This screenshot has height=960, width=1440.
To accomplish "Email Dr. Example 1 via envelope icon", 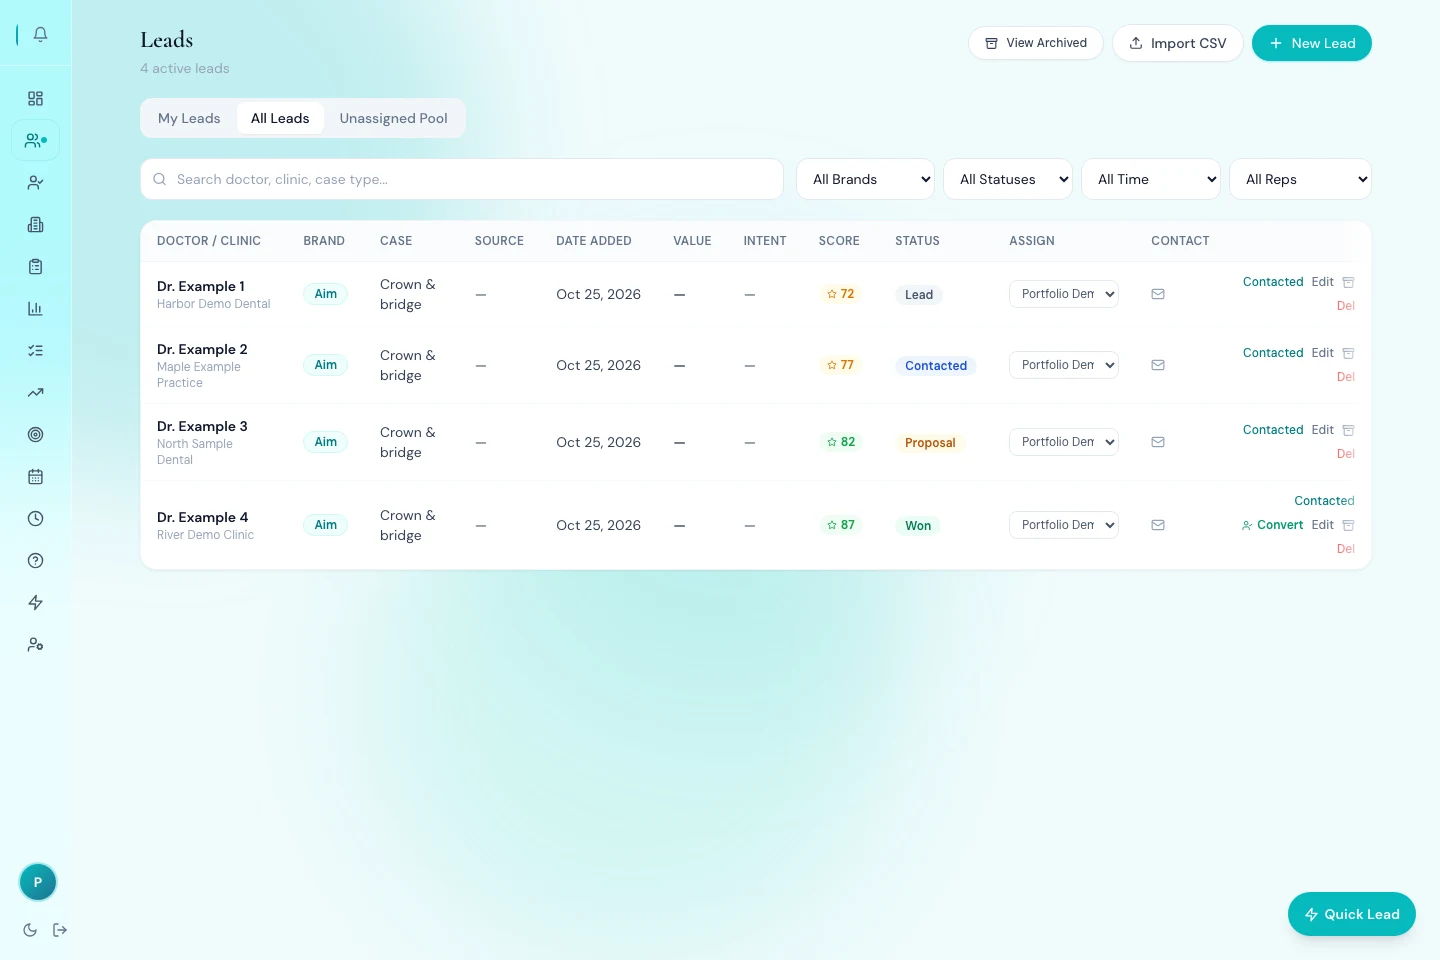I will [1158, 294].
